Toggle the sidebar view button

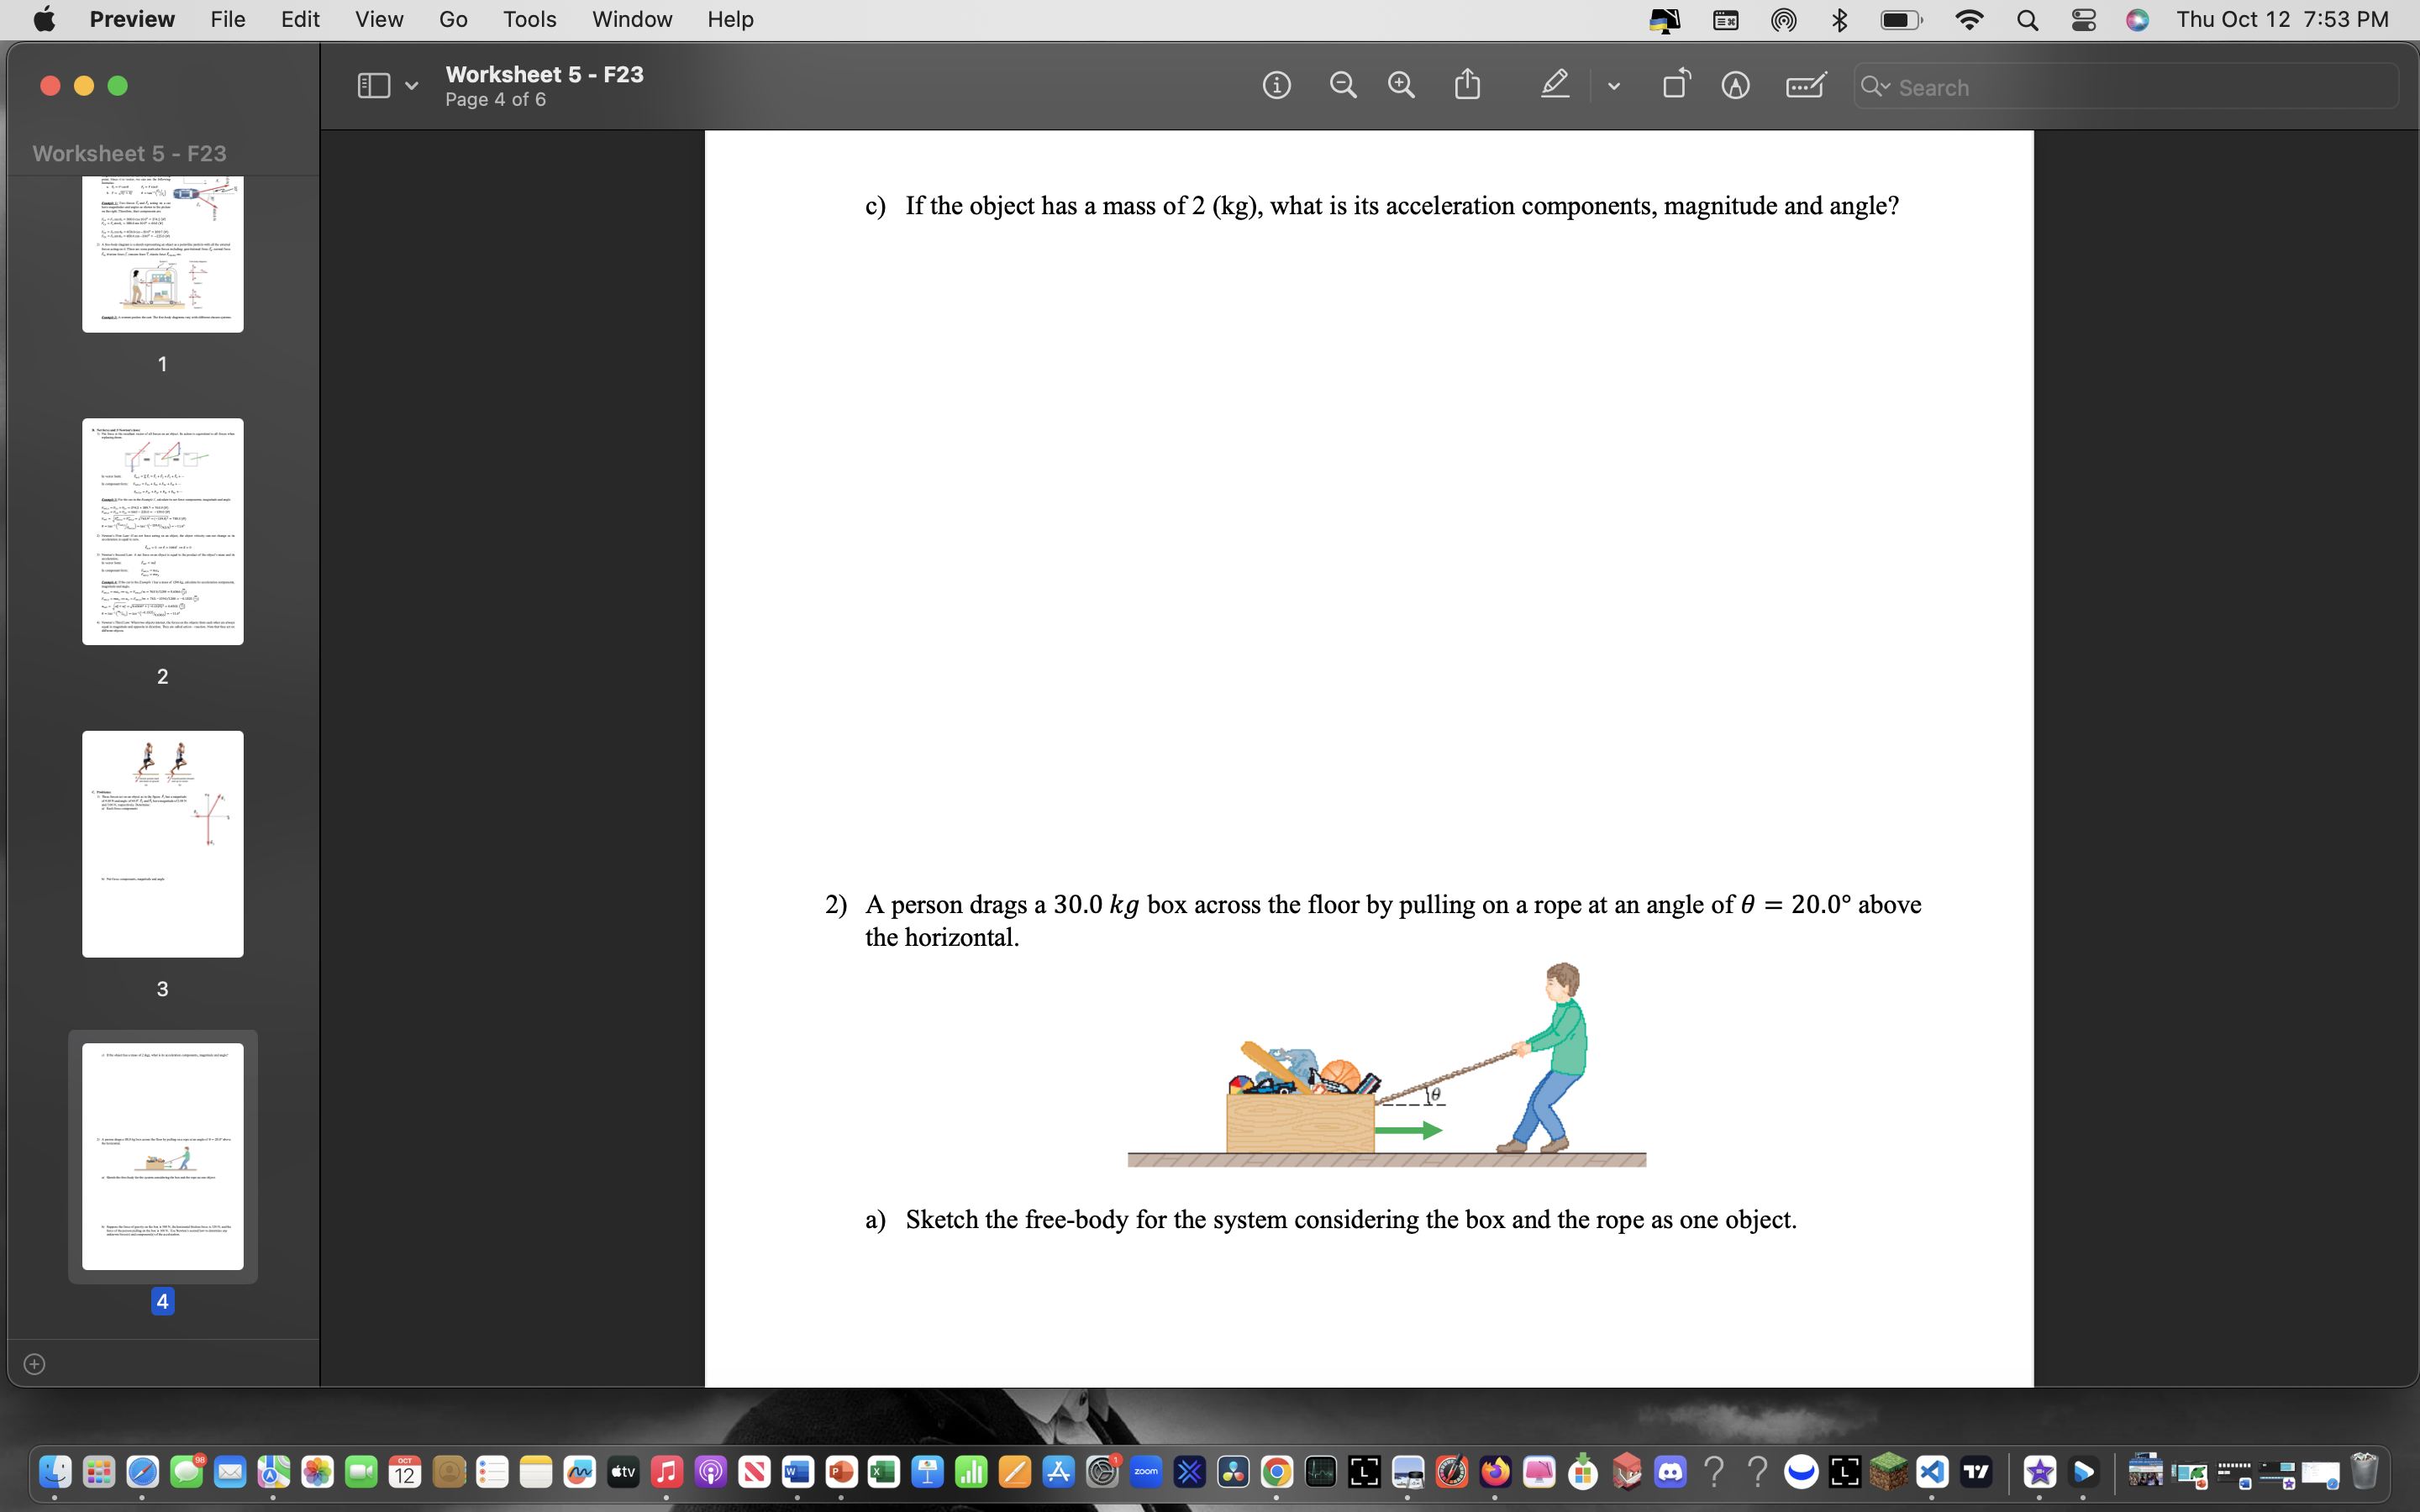coord(373,86)
